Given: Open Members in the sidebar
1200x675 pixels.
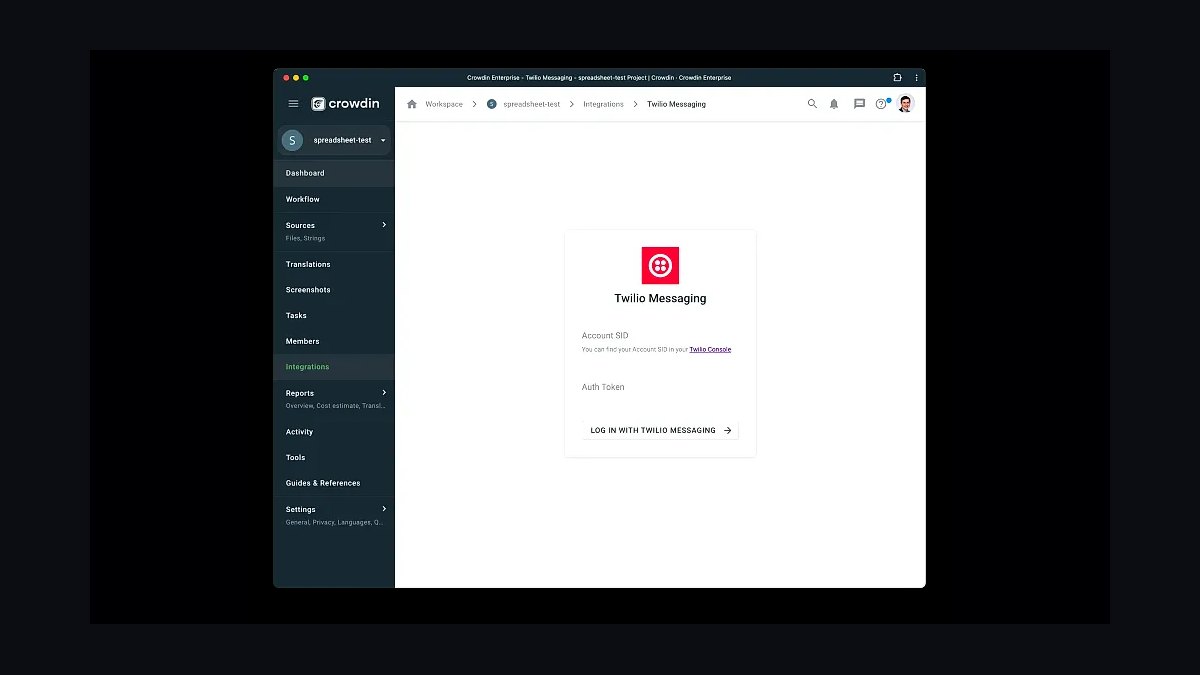Looking at the screenshot, I should pos(334,341).
